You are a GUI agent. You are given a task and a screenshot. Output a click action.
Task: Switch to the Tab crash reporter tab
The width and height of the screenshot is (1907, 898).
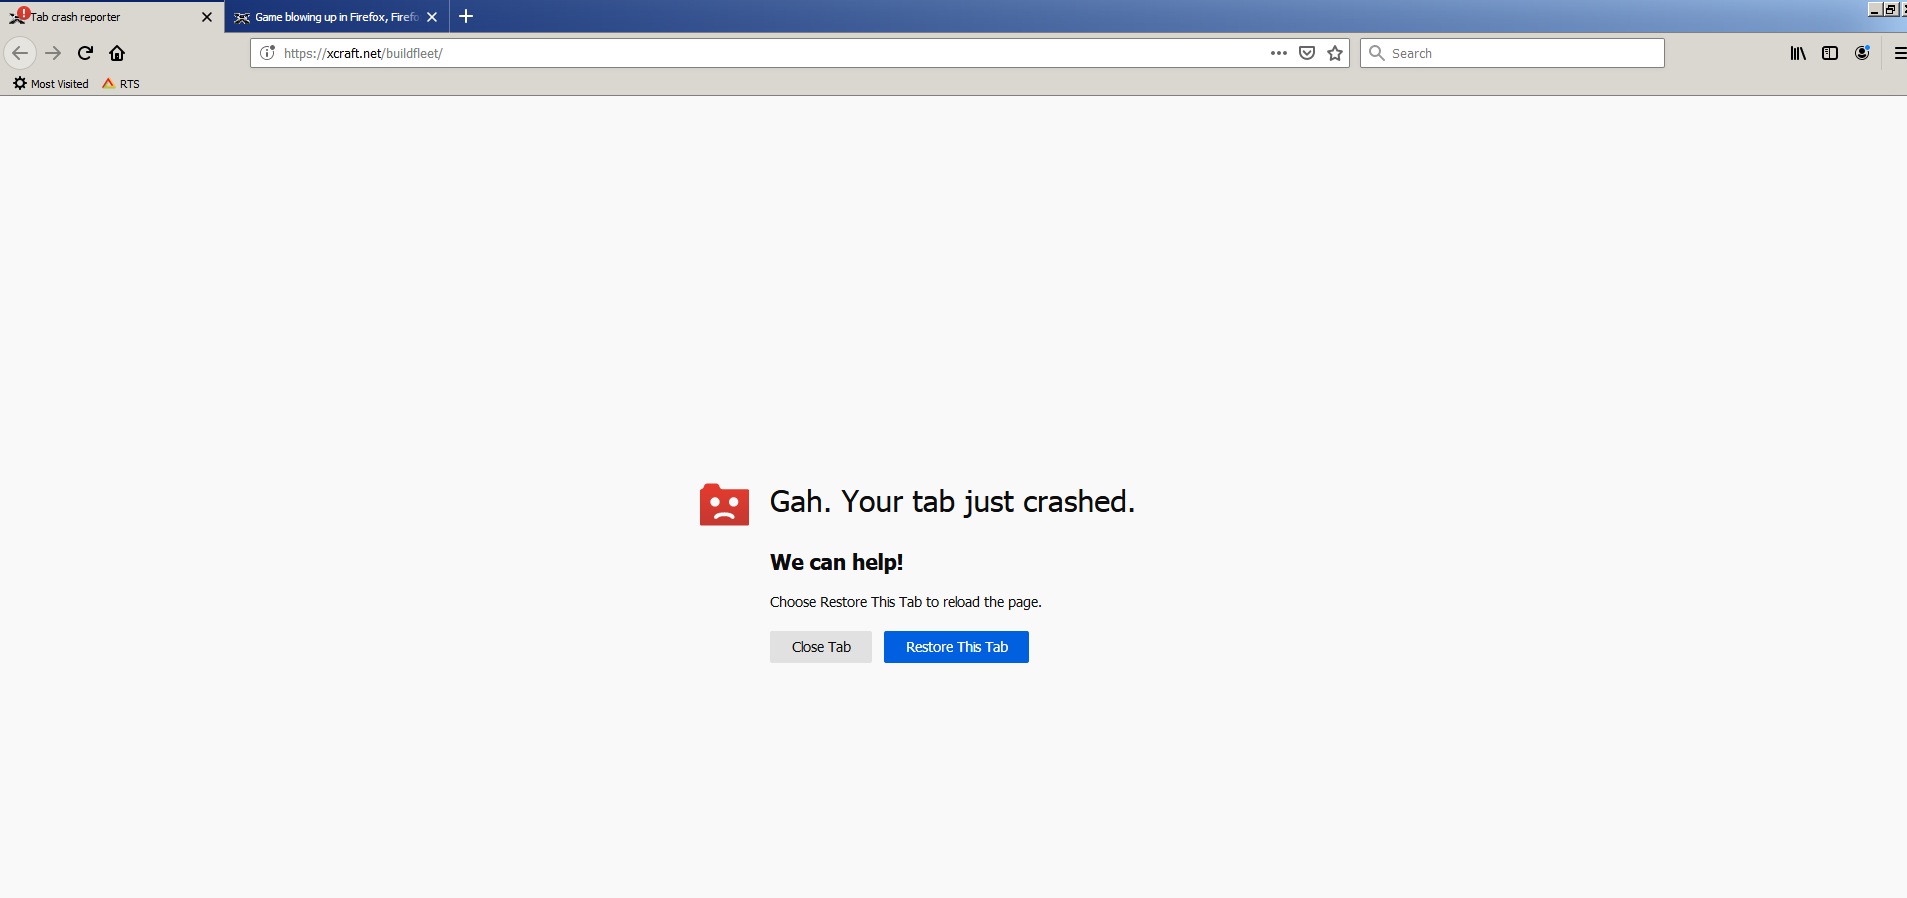point(112,17)
